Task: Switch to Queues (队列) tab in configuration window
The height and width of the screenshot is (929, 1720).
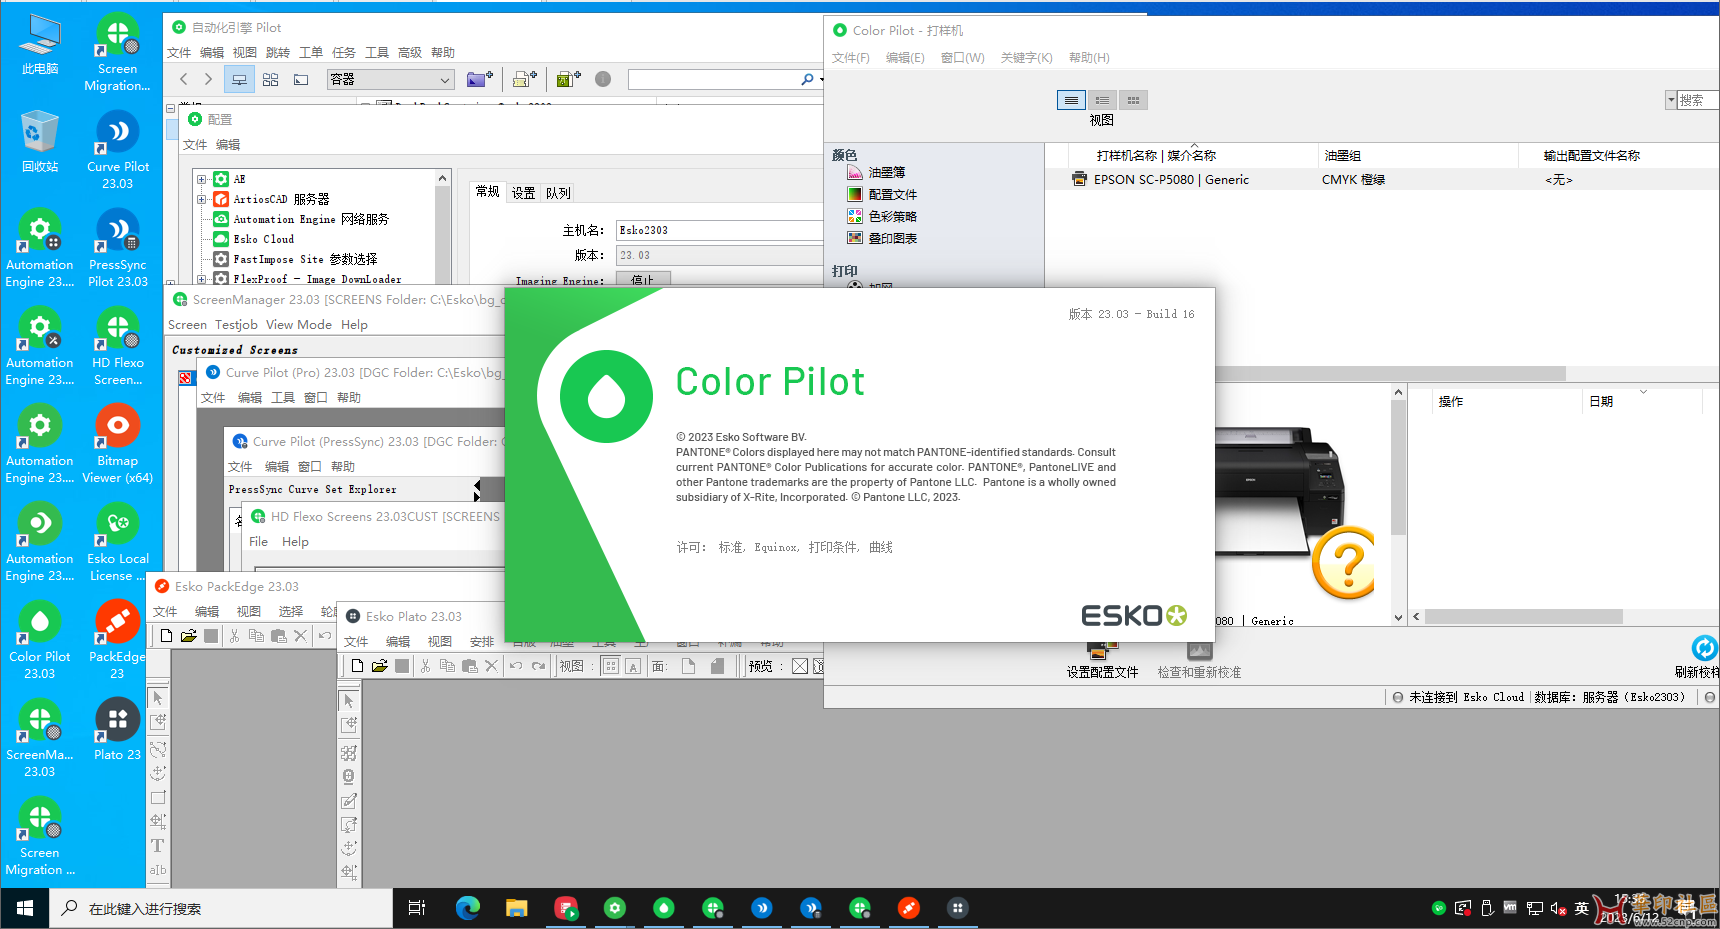Action: click(x=558, y=193)
